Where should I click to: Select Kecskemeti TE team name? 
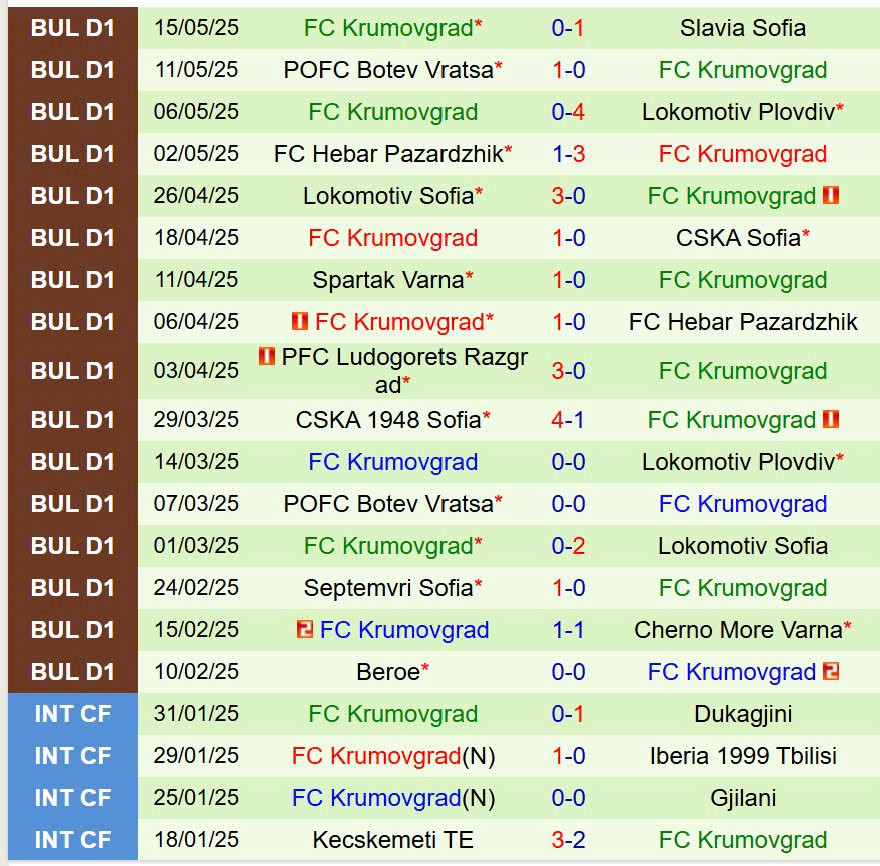click(x=393, y=840)
